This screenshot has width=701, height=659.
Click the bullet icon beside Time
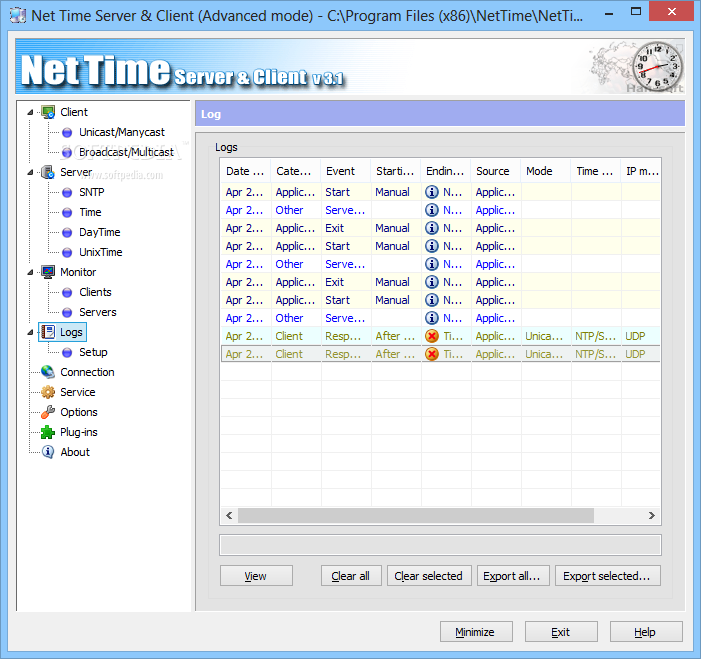click(x=67, y=212)
